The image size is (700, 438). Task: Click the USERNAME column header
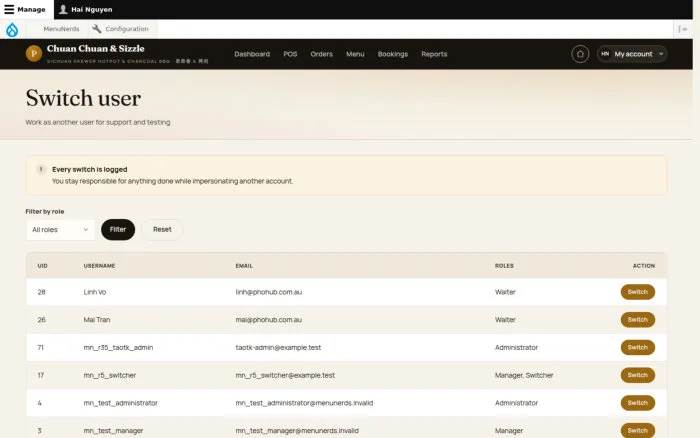pos(99,266)
